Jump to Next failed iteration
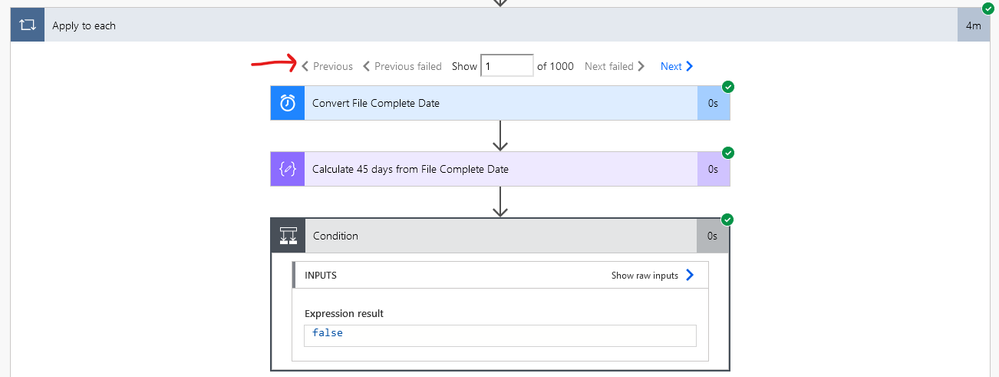Screen dimensions: 999x377 [x=615, y=66]
